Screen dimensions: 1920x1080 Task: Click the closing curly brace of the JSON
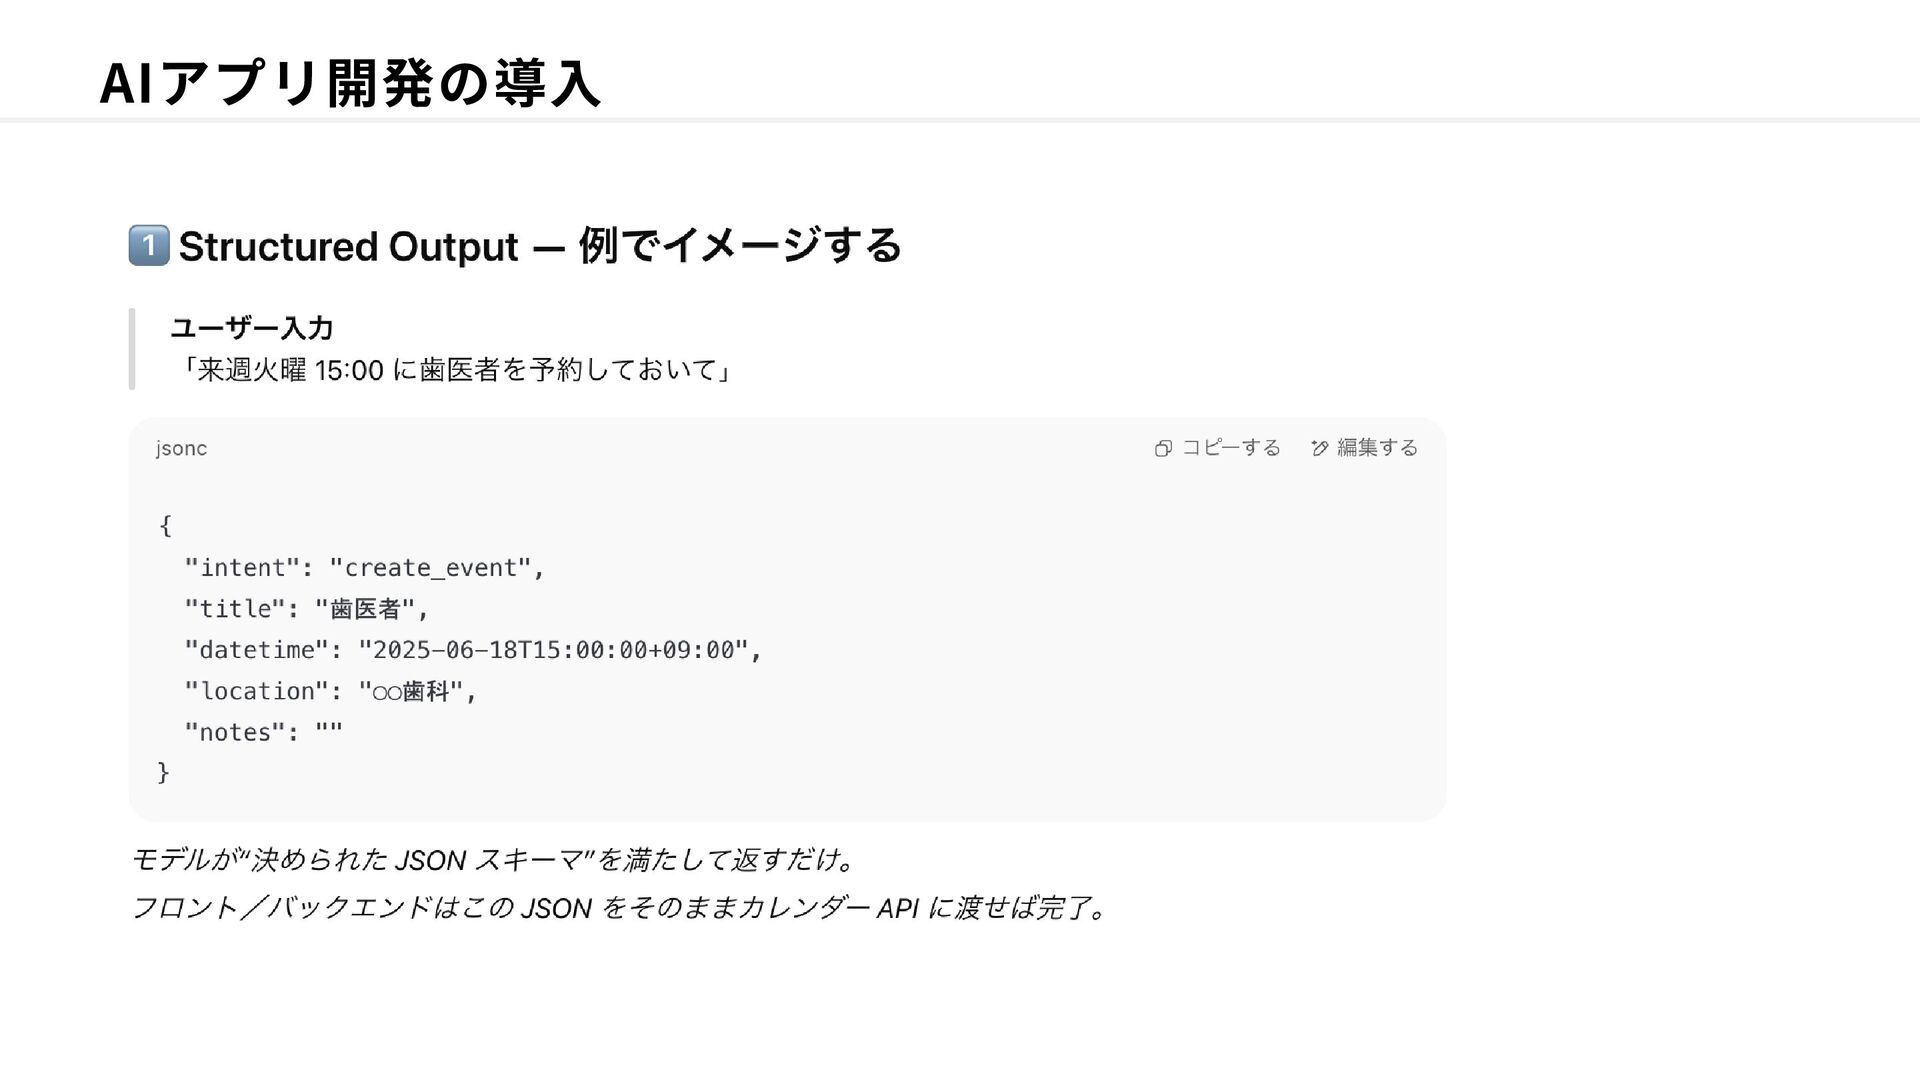pos(164,772)
